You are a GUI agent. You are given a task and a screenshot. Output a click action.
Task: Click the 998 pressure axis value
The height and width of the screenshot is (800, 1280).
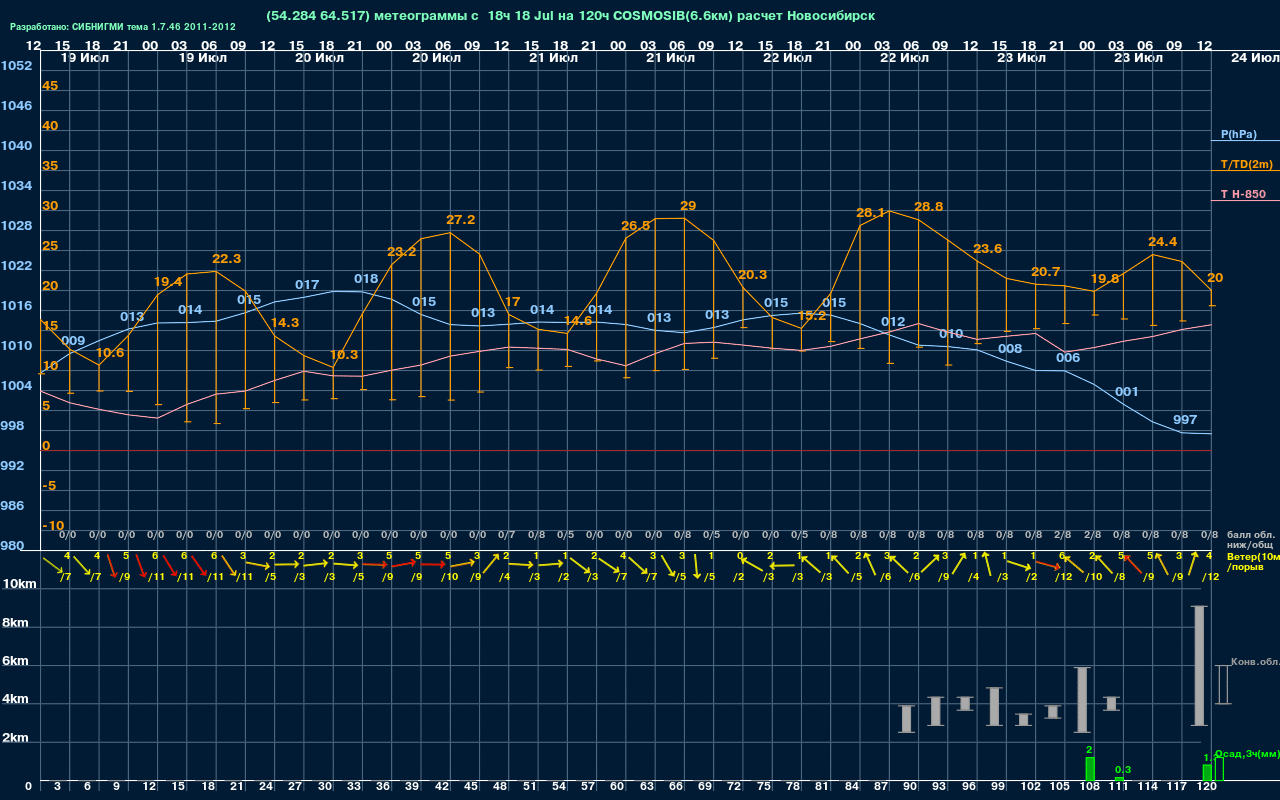pyautogui.click(x=13, y=425)
